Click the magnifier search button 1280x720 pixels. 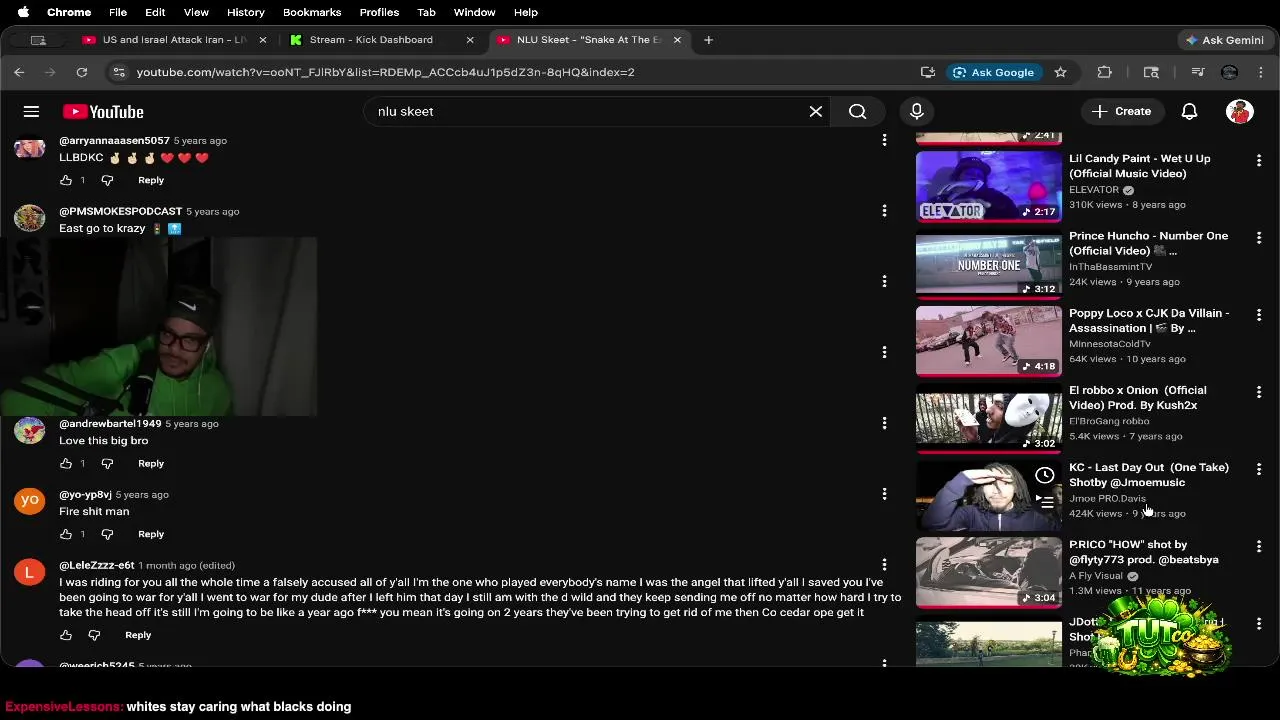coord(858,111)
